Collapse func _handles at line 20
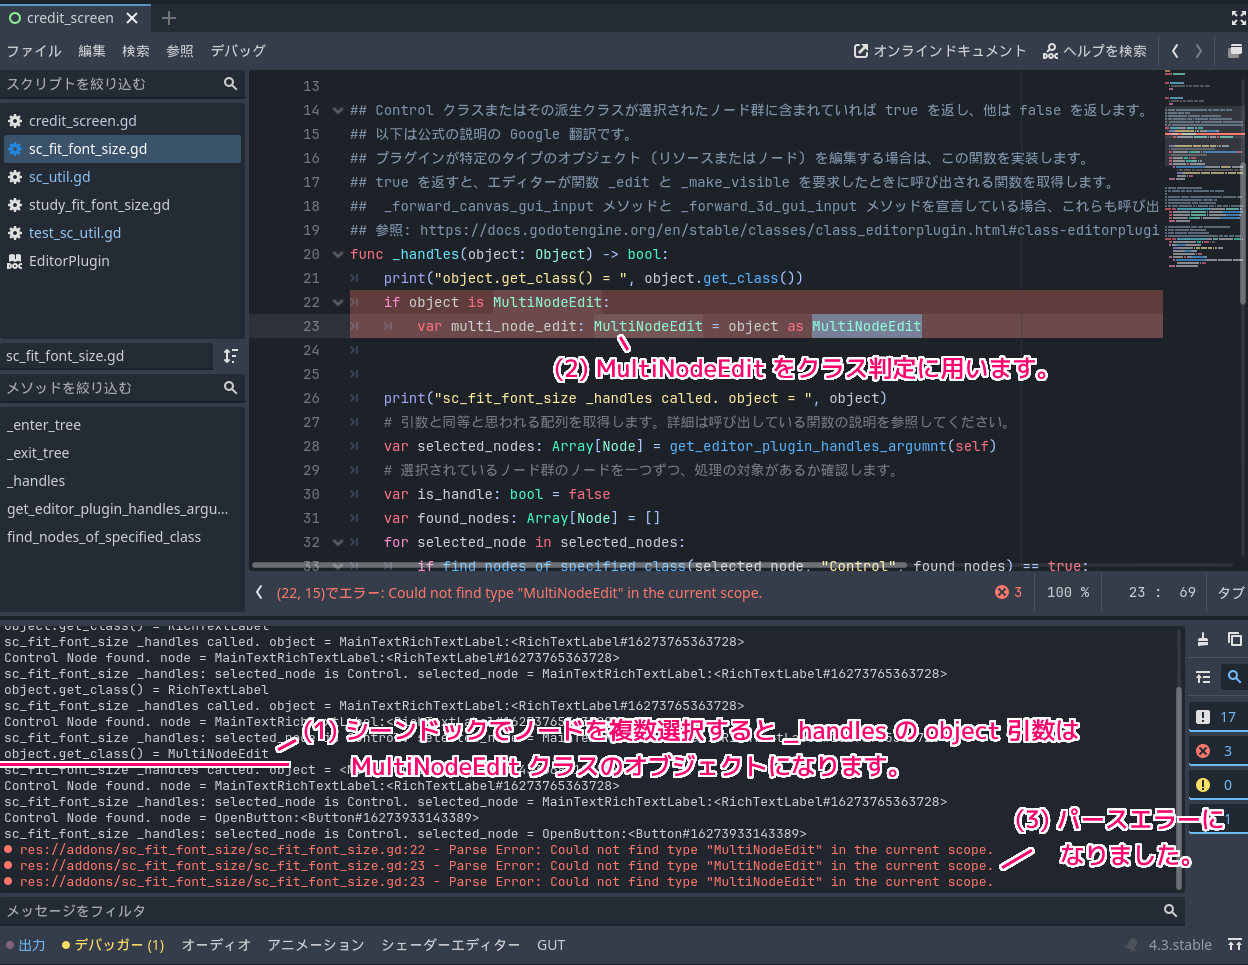 tap(337, 255)
